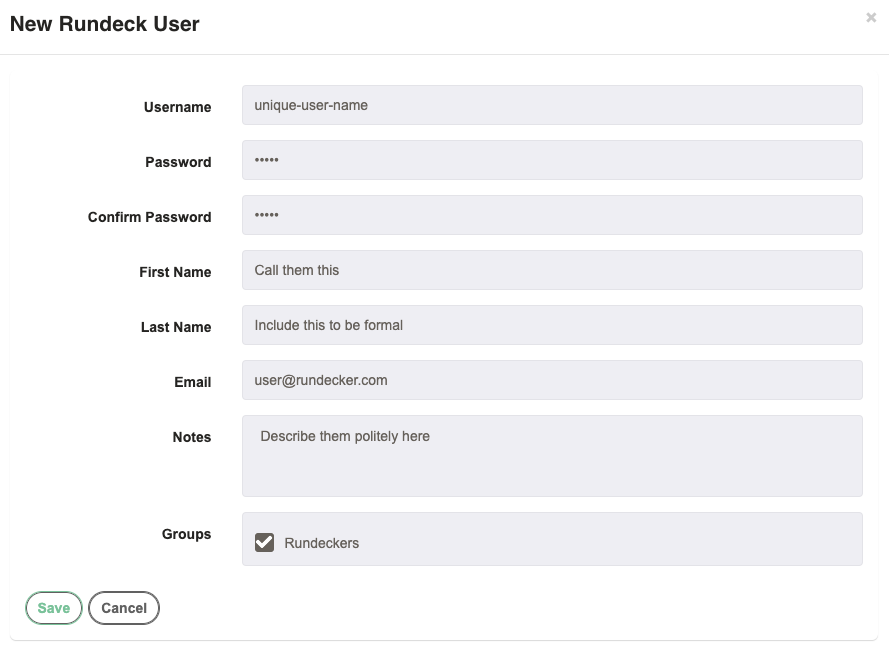889x650 pixels.
Task: Click inside the Notes text area
Action: 551,456
